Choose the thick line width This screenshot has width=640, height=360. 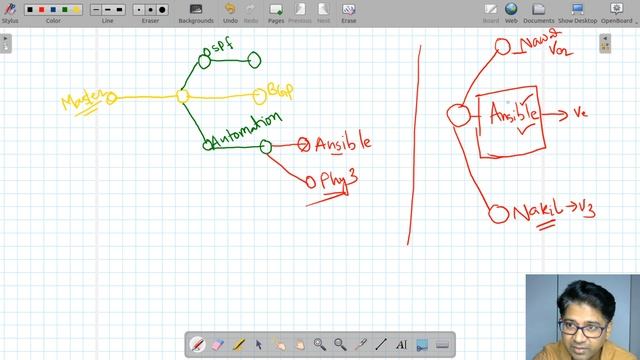tap(119, 9)
